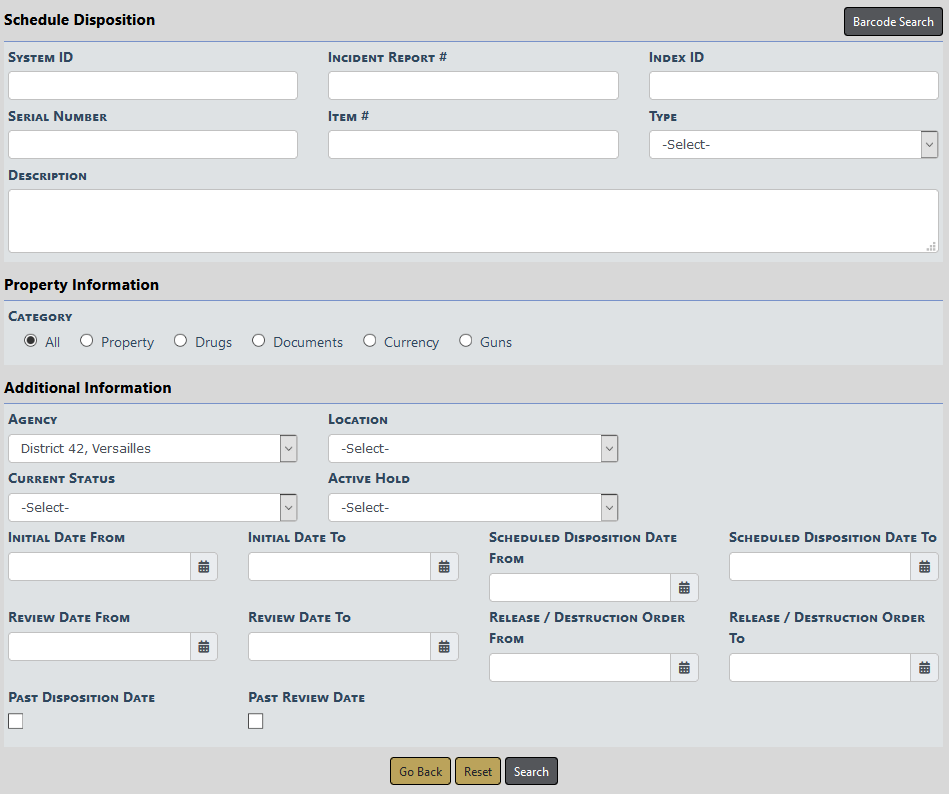This screenshot has width=949, height=794.
Task: Click the Barcode Search button
Action: 893,22
